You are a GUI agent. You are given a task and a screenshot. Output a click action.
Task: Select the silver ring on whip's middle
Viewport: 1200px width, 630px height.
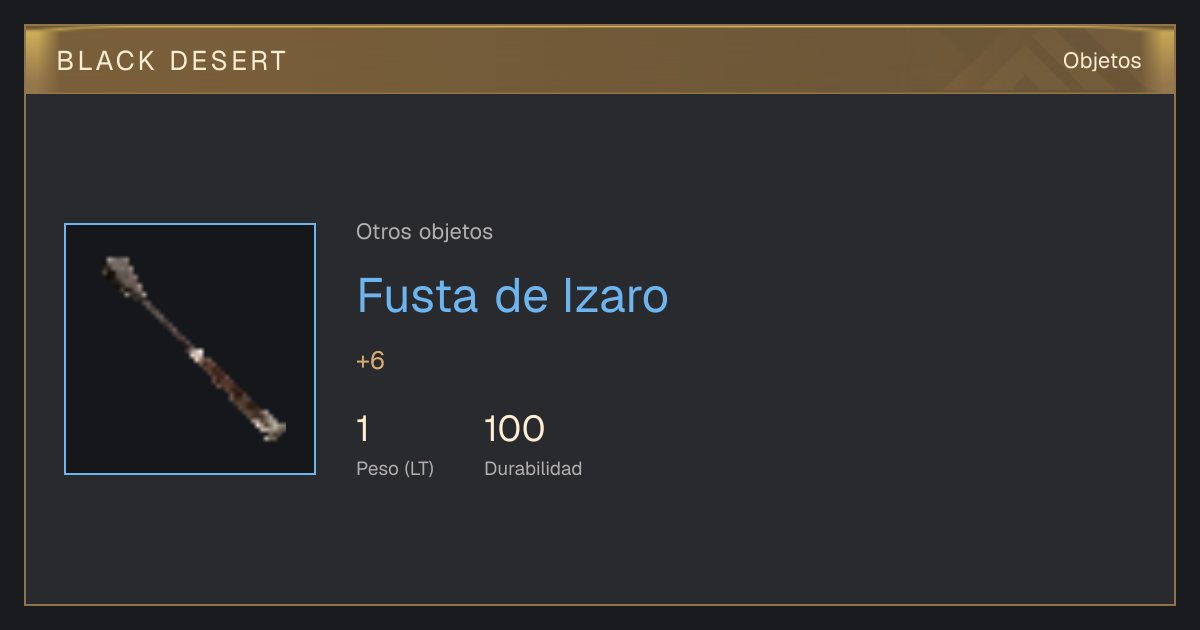[196, 354]
